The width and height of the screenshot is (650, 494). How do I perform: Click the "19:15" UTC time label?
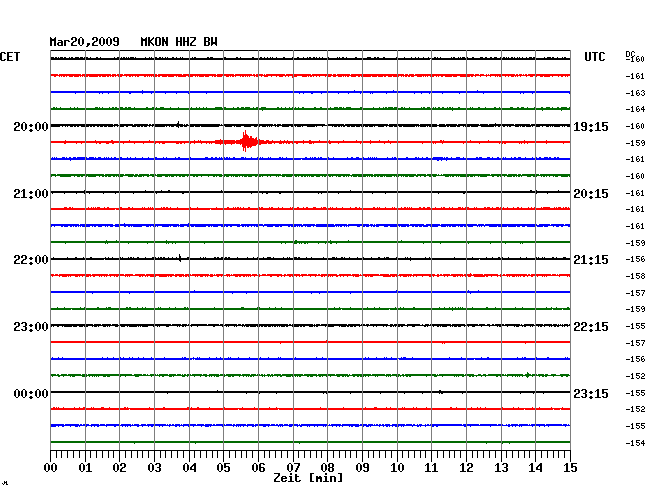(x=591, y=127)
